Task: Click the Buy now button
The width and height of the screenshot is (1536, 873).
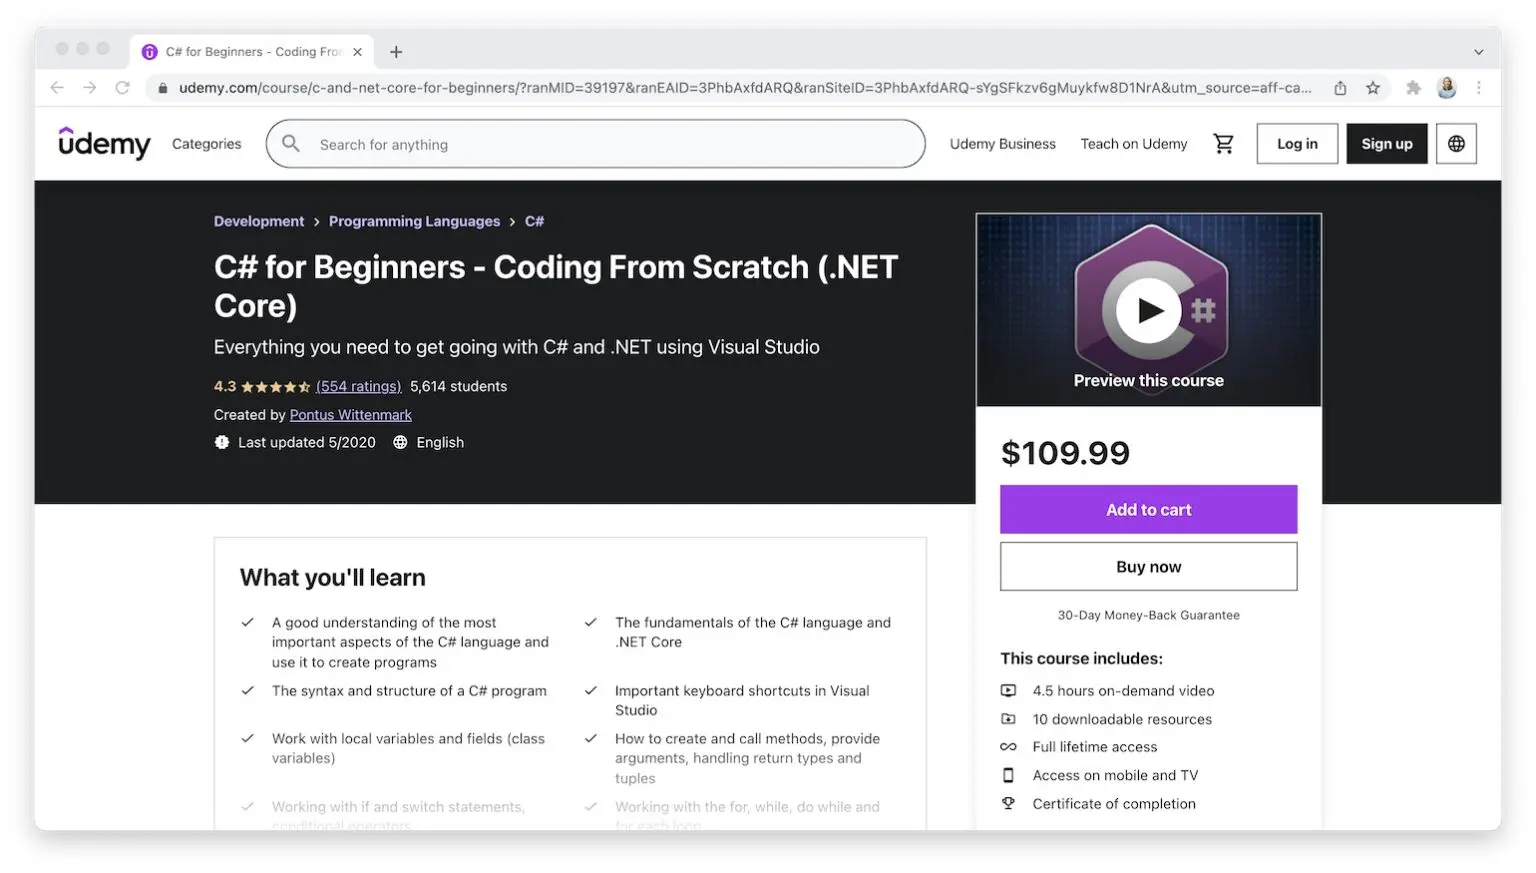Action: click(x=1147, y=566)
